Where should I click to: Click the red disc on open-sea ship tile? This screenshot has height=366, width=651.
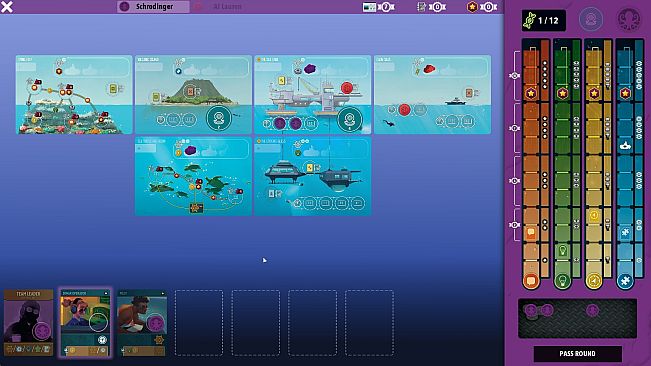(x=404, y=110)
